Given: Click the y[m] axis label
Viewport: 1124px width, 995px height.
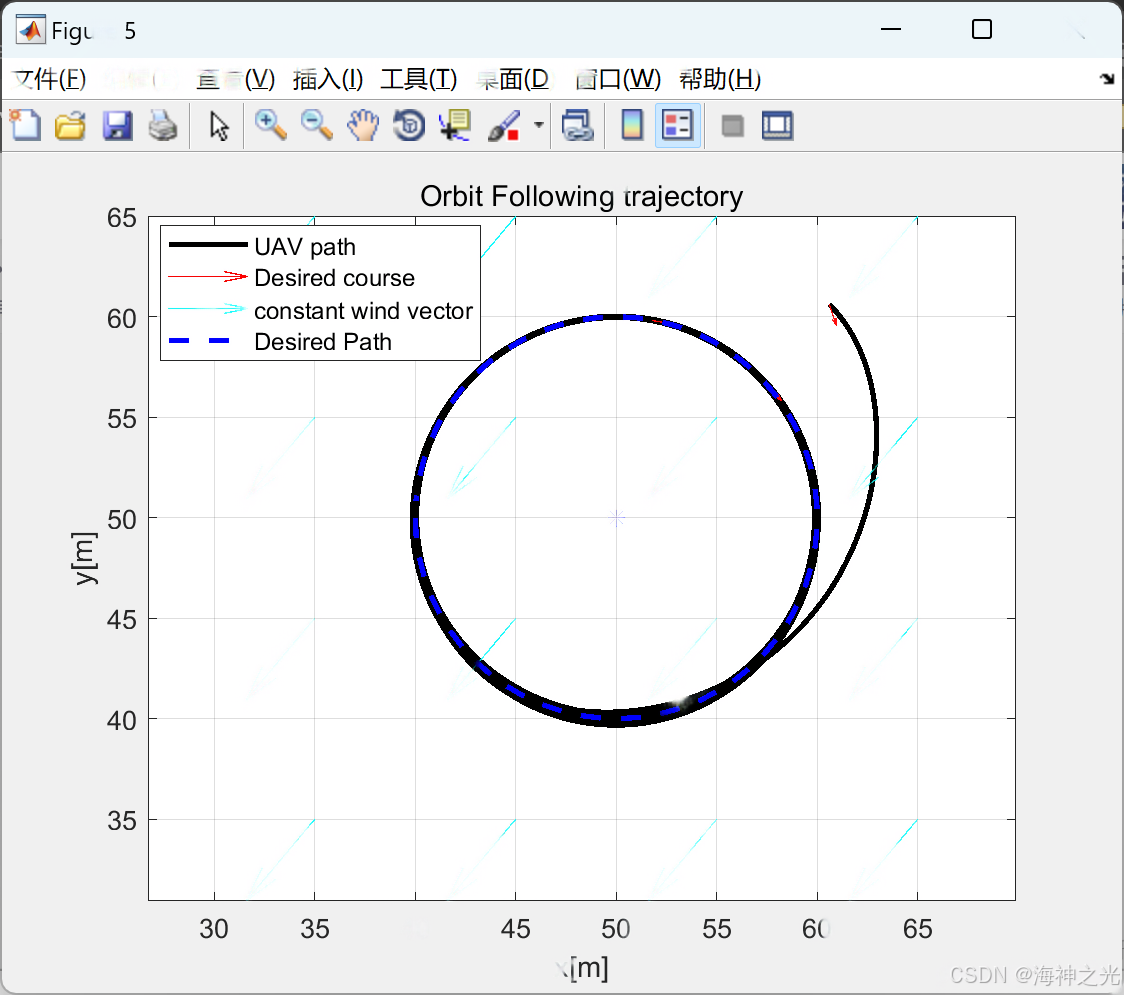Looking at the screenshot, I should 85,558.
